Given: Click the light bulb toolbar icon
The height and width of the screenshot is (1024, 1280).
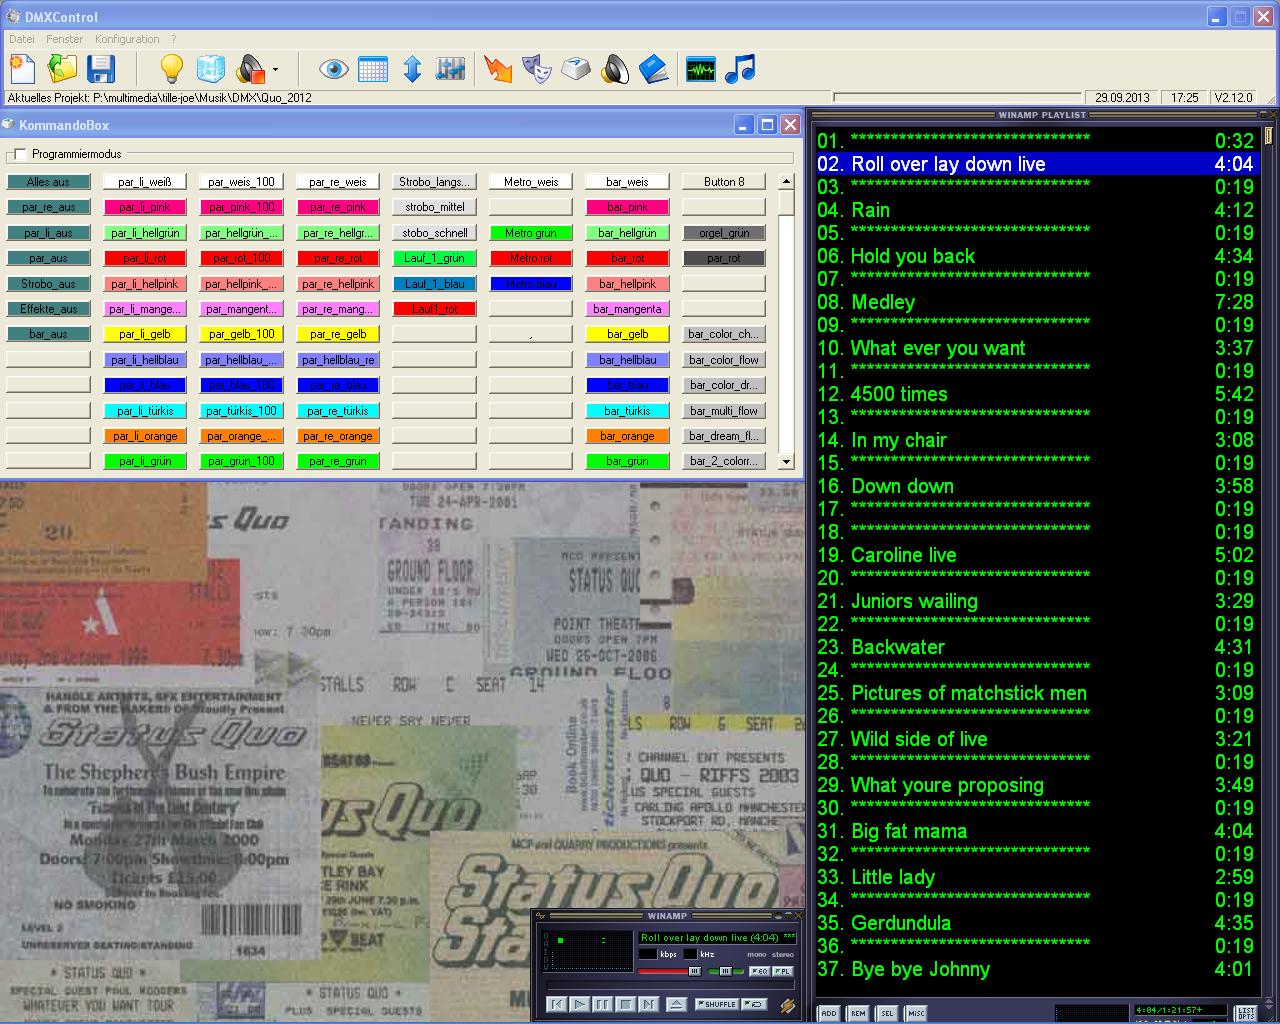Looking at the screenshot, I should (172, 69).
